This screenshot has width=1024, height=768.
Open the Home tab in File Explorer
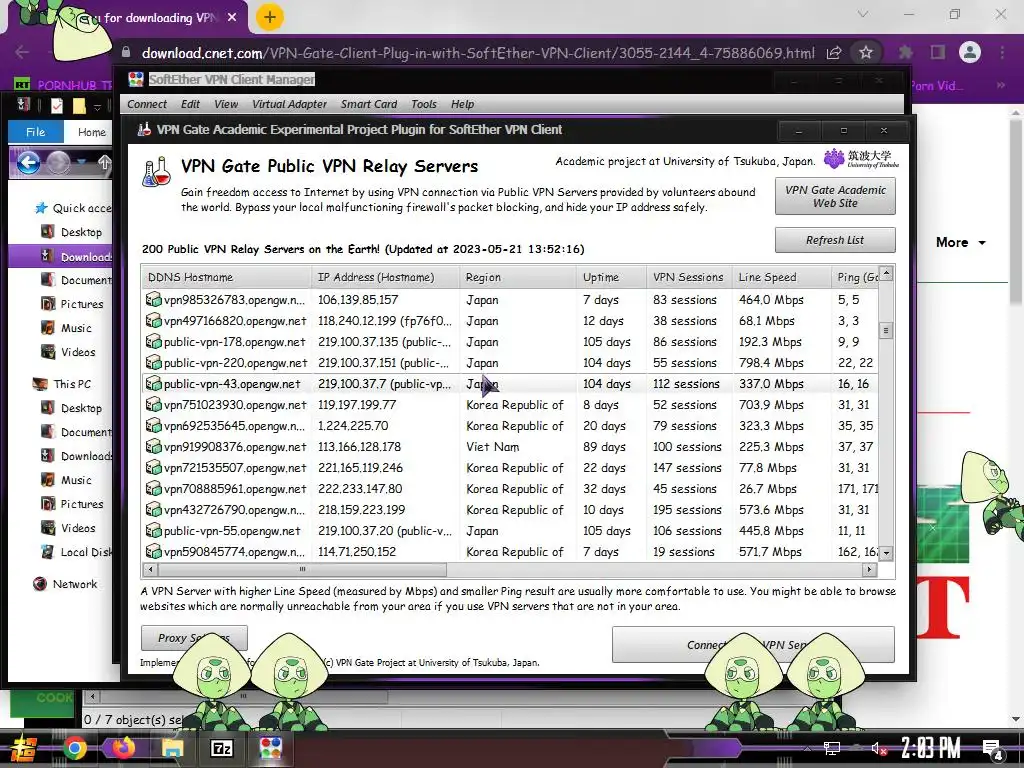pyautogui.click(x=92, y=132)
